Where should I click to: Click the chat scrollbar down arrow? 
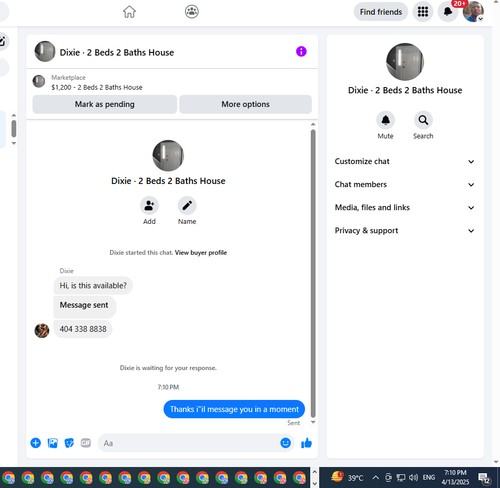pyautogui.click(x=313, y=422)
